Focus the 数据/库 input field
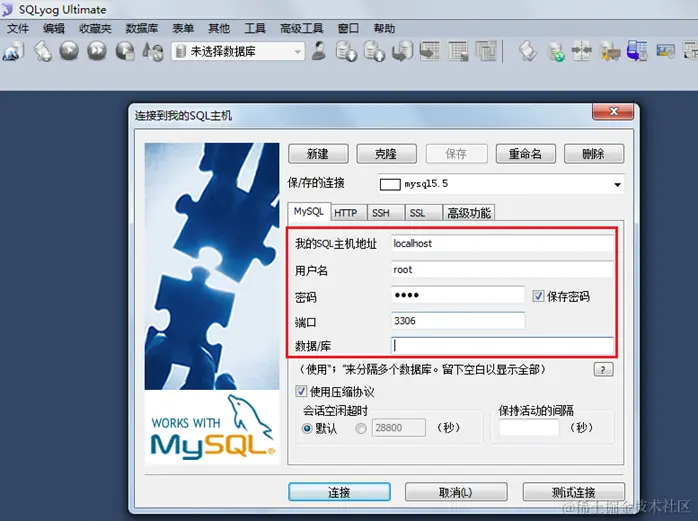Screen dimensions: 698x521 pos(502,346)
